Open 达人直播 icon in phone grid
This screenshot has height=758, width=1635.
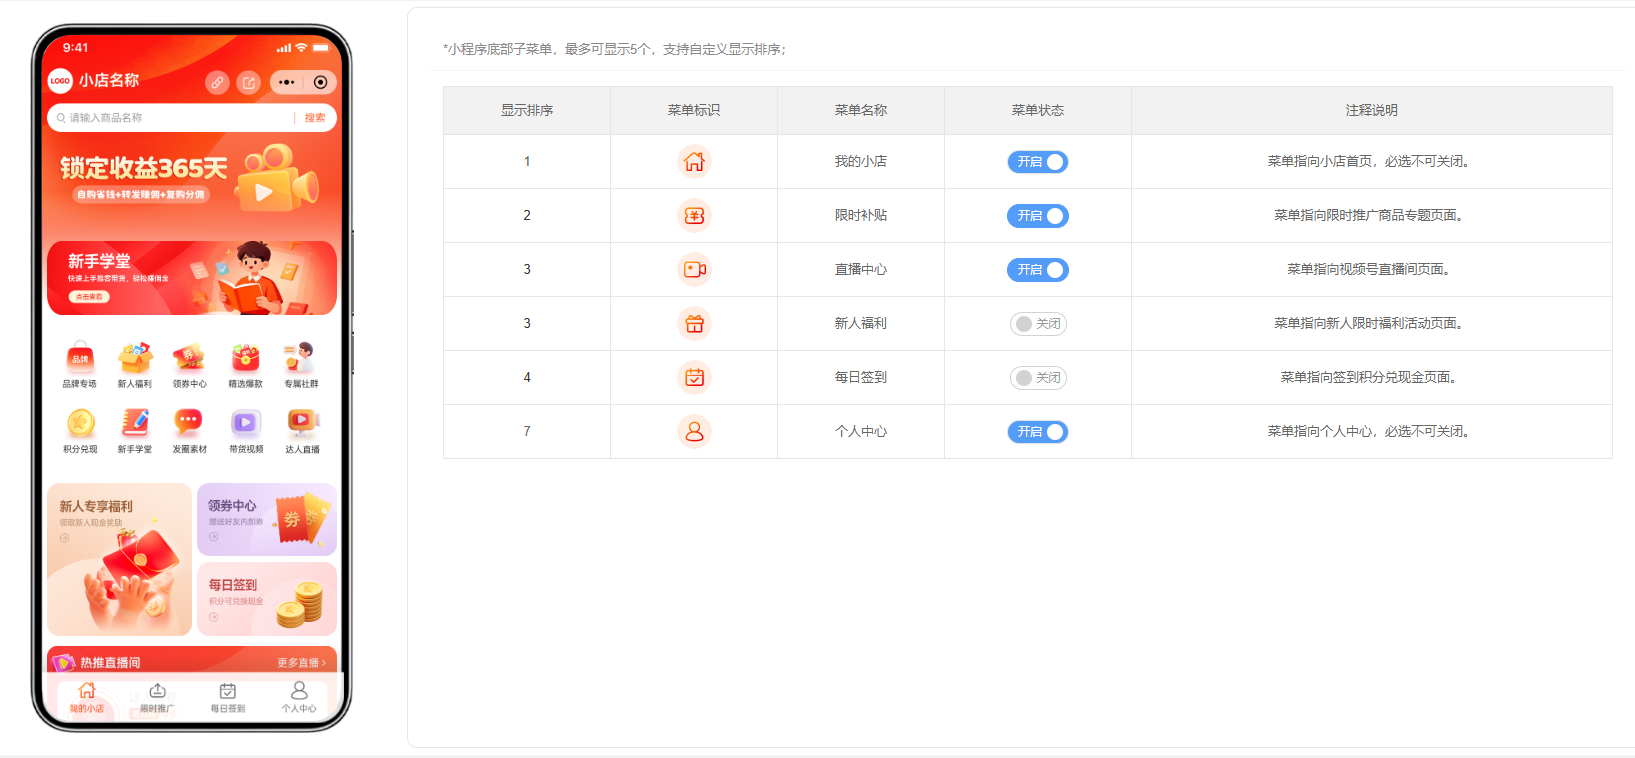(x=302, y=423)
